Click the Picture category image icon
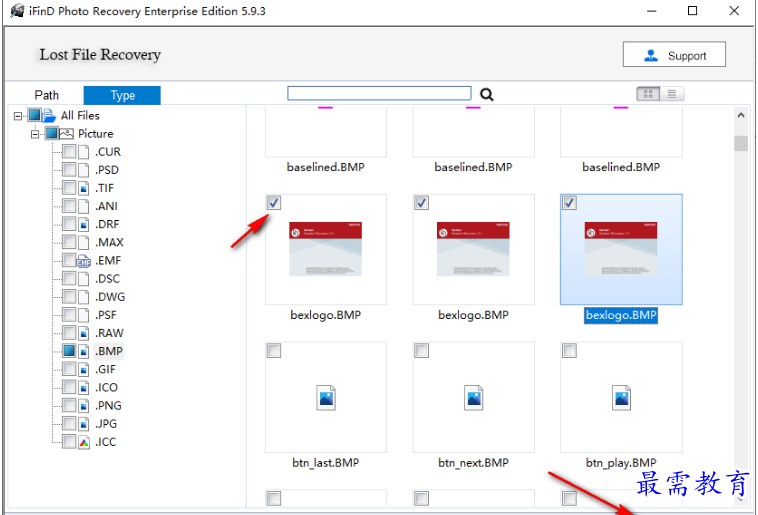 66,133
